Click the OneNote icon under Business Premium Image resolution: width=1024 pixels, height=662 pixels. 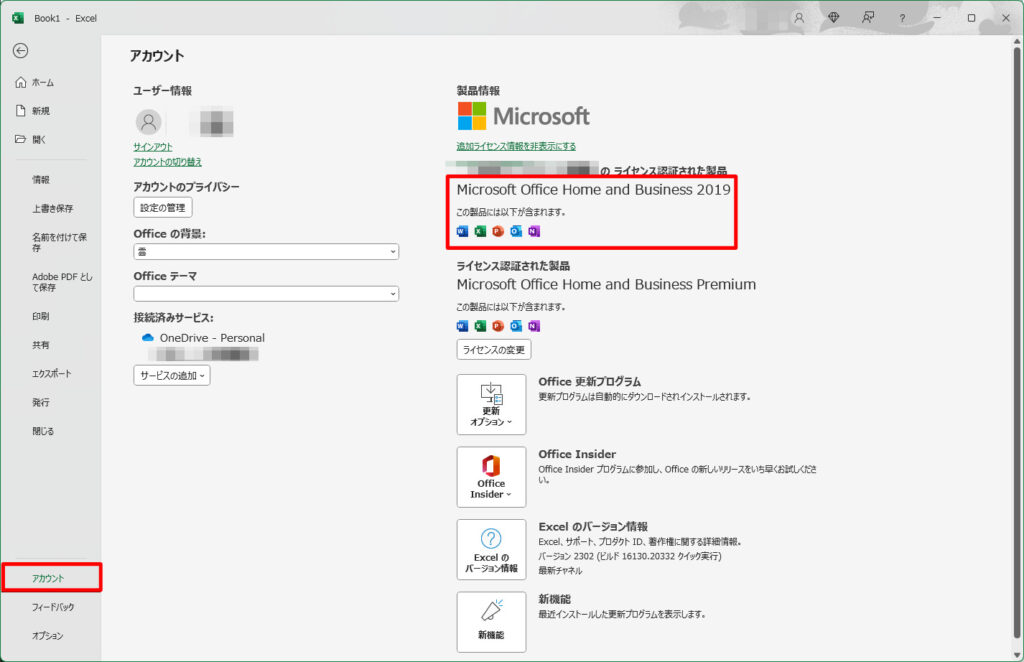(x=534, y=326)
